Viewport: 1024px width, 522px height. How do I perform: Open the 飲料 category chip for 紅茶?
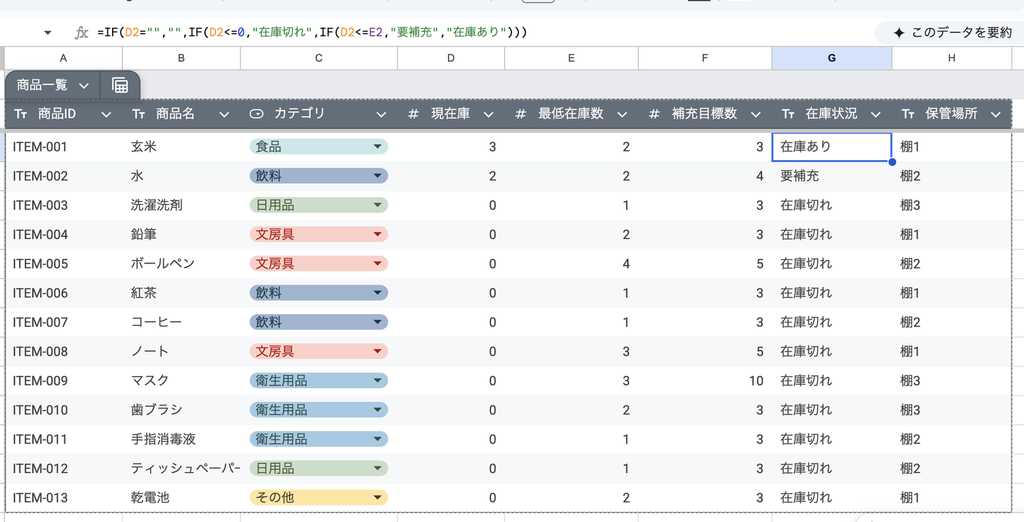pos(319,293)
